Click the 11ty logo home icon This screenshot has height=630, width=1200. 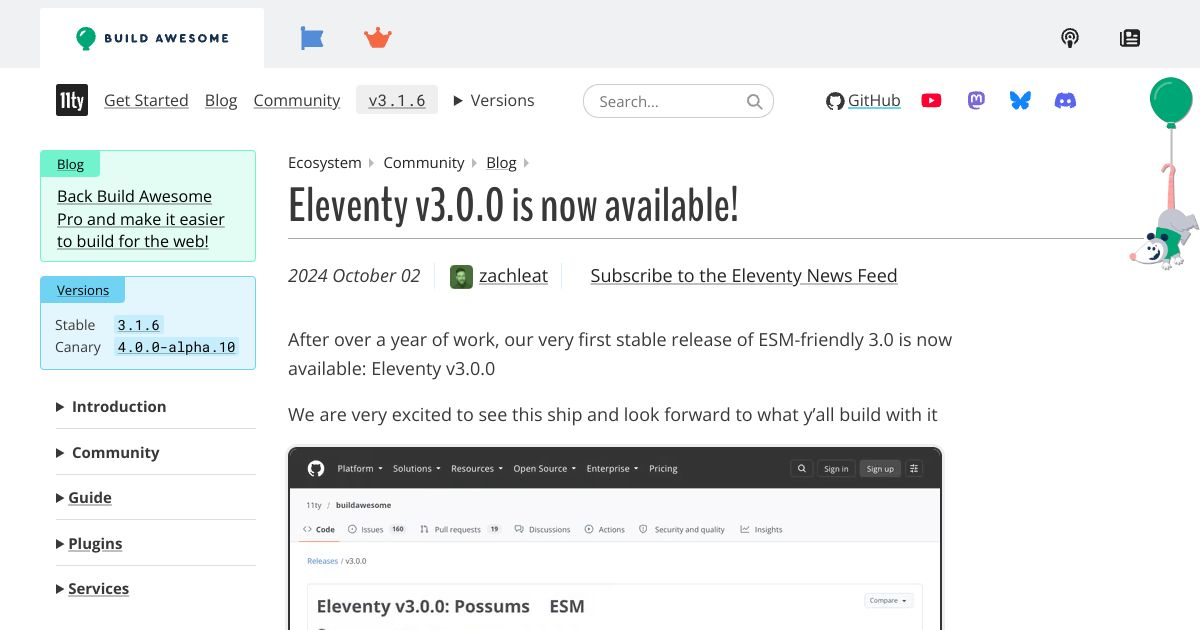72,100
